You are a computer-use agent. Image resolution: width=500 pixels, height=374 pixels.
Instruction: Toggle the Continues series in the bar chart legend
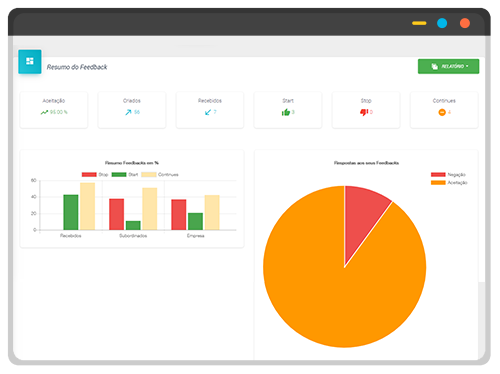tap(160, 174)
